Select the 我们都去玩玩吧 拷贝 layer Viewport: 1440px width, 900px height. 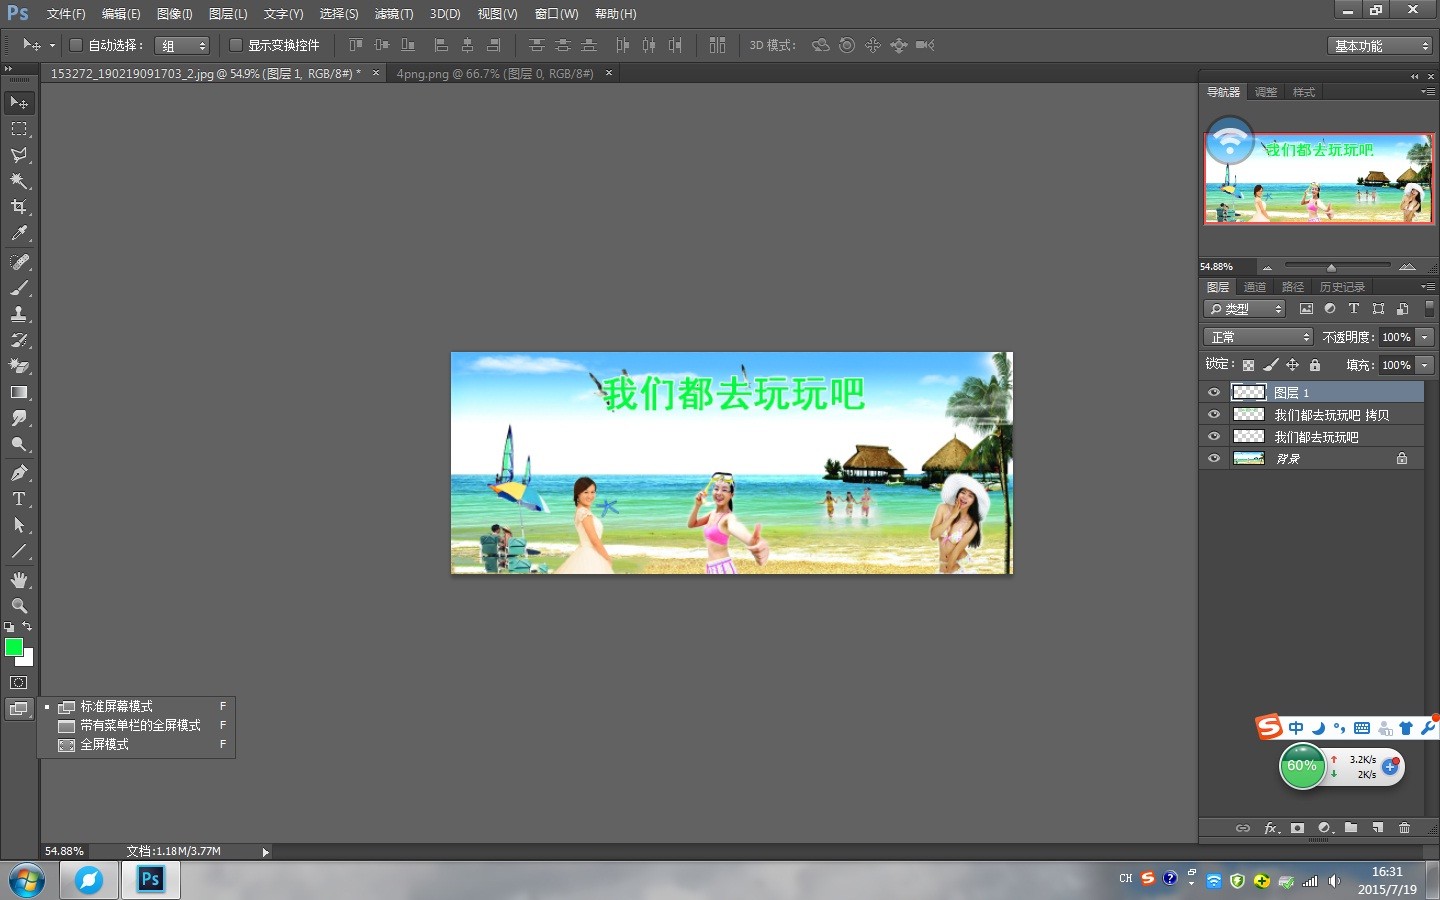1330,415
